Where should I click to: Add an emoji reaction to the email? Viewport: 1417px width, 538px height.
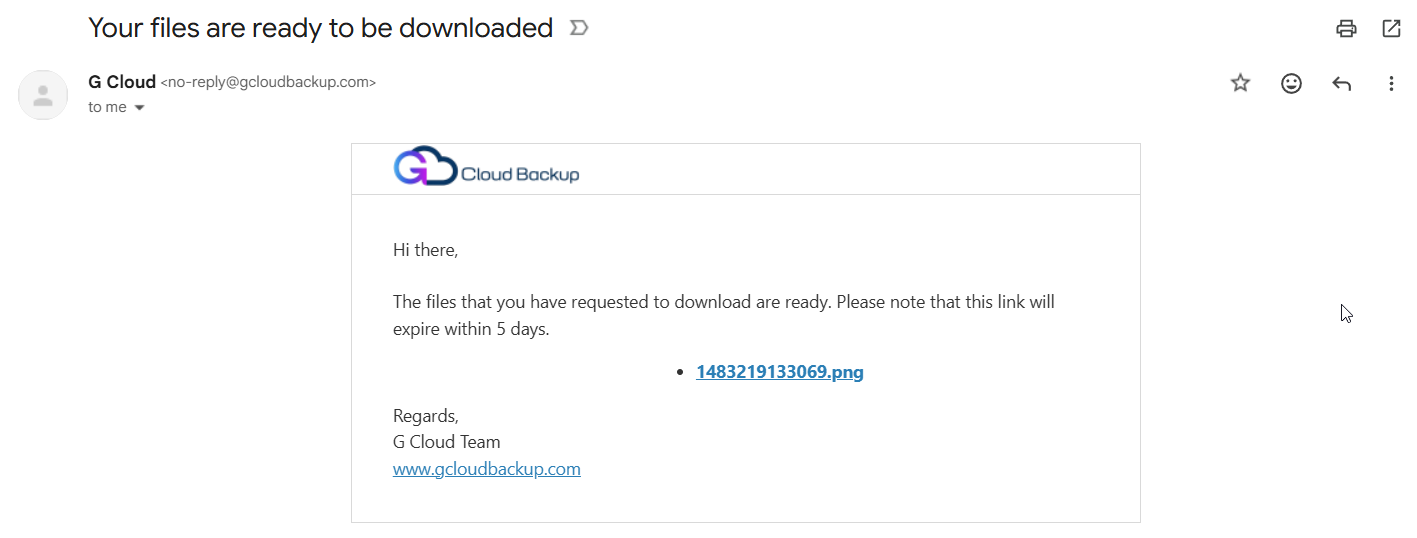click(x=1291, y=83)
